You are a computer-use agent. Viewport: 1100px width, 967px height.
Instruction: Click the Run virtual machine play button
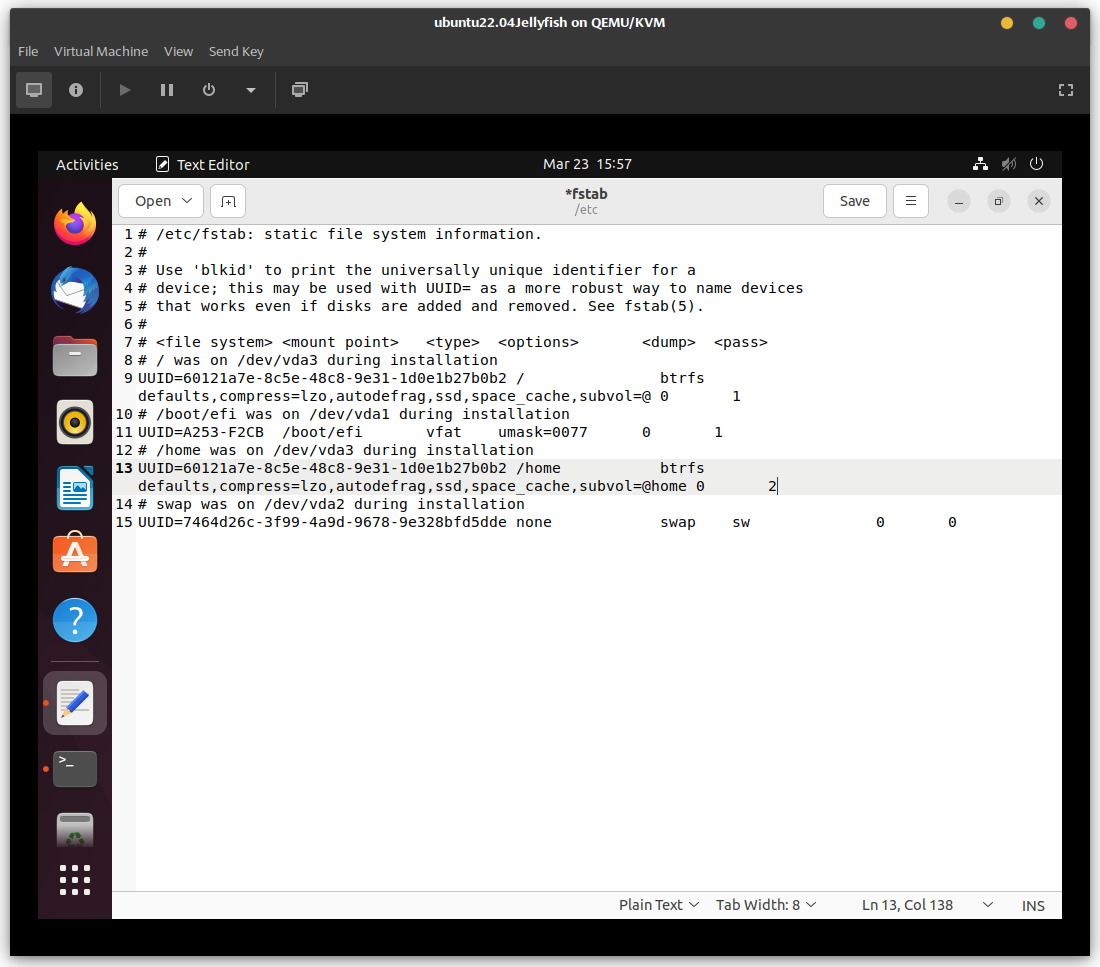(x=125, y=90)
